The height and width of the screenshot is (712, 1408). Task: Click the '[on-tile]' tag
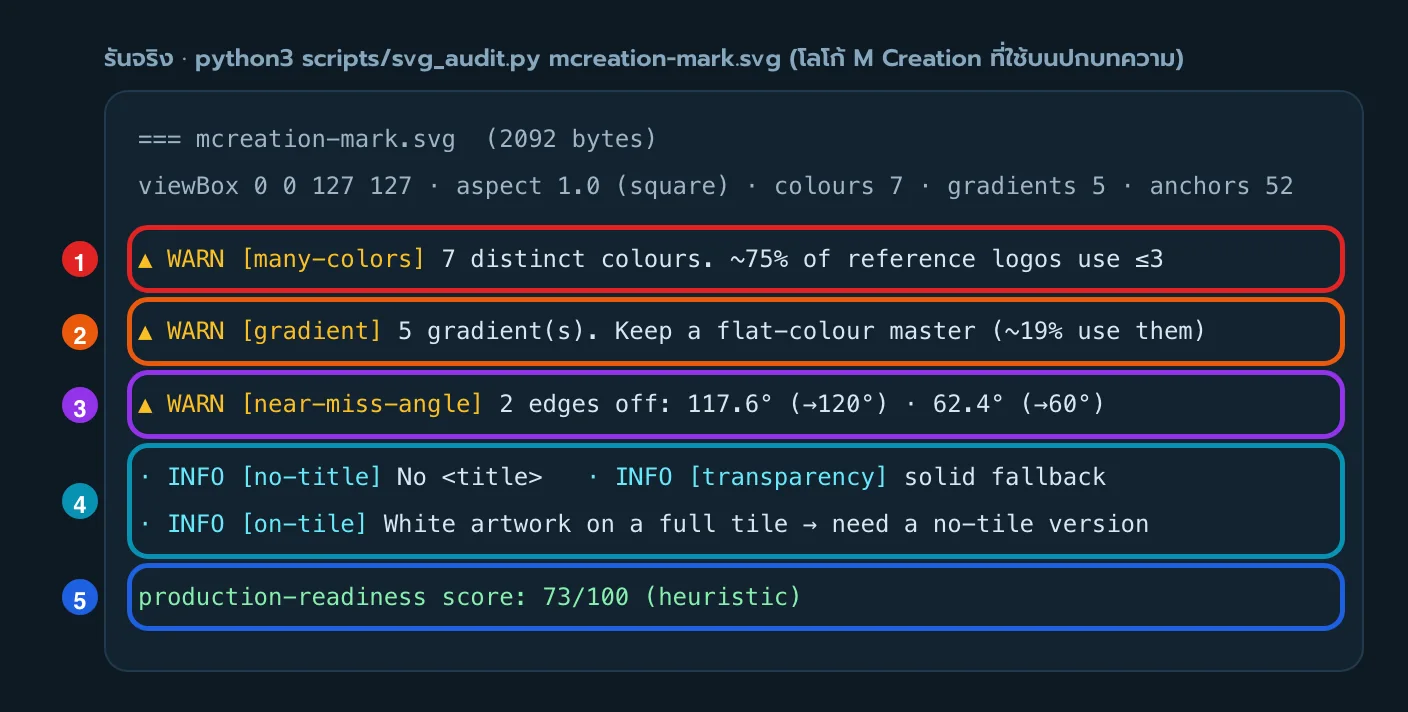304,523
